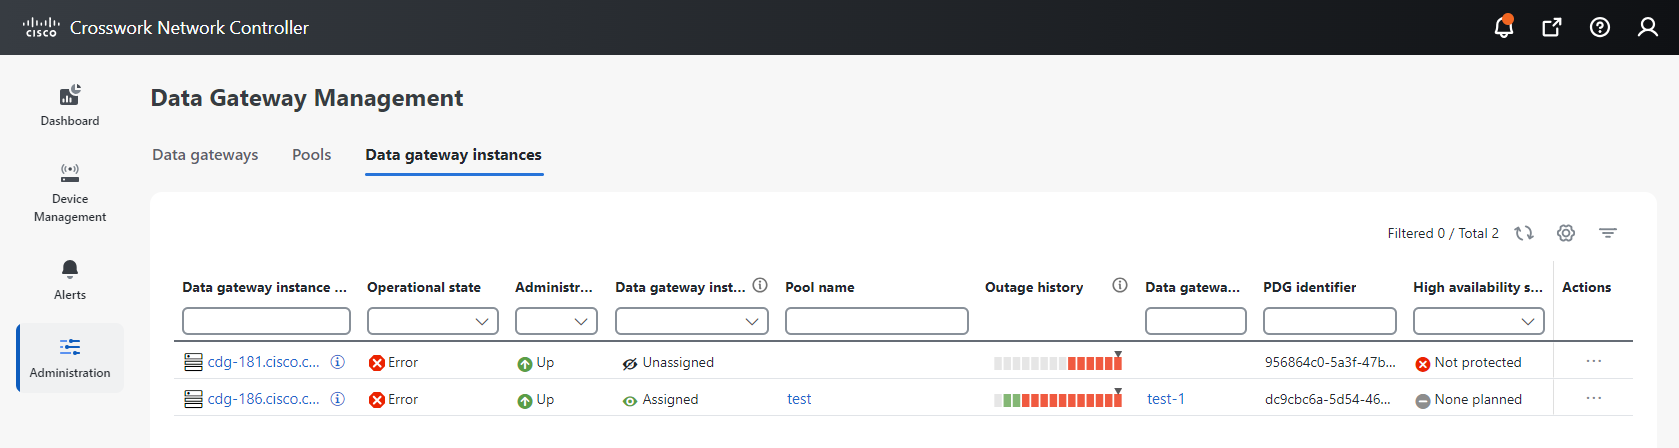Open Device Management in sidebar
The height and width of the screenshot is (448, 1679).
(x=70, y=193)
